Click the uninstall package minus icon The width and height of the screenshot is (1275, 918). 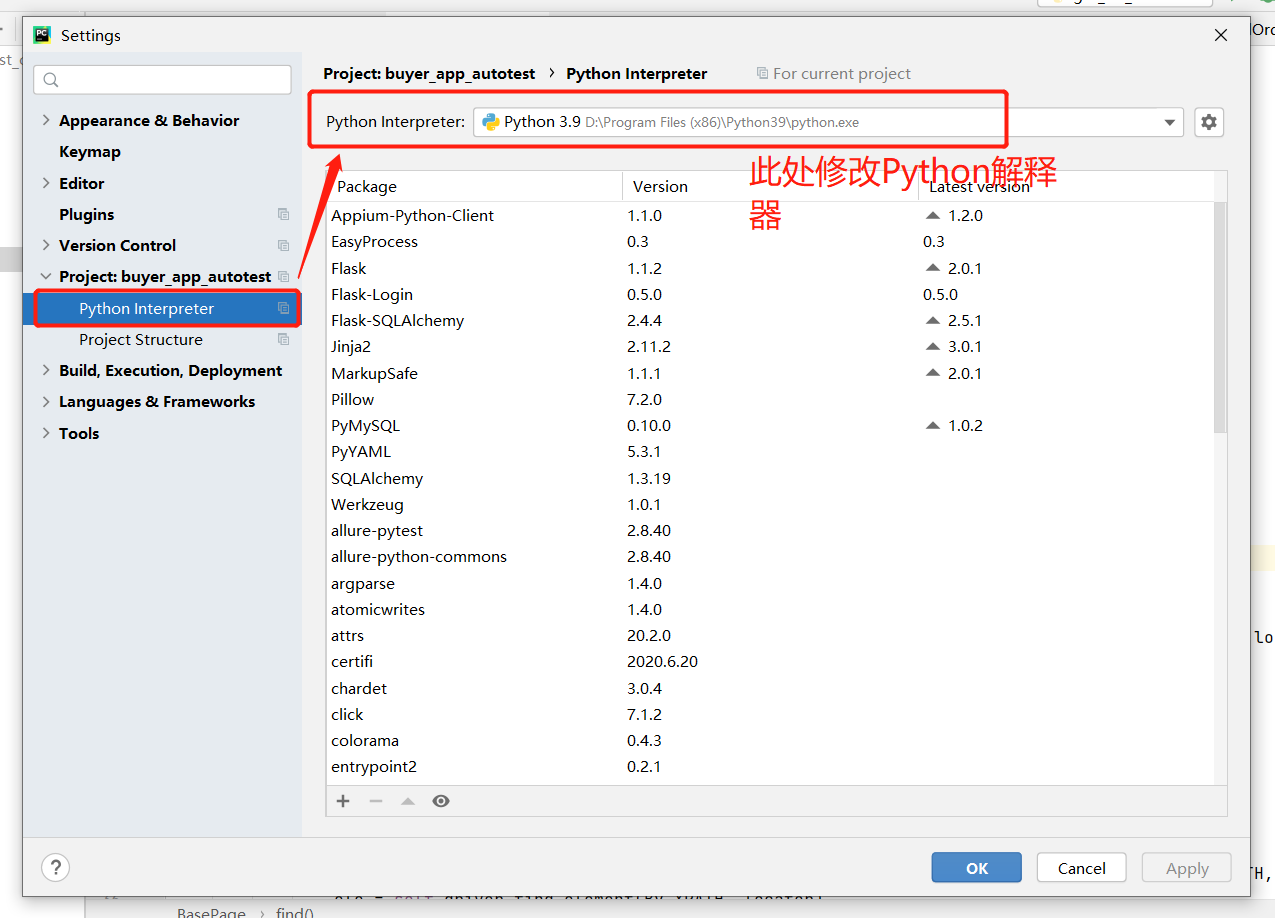[376, 801]
